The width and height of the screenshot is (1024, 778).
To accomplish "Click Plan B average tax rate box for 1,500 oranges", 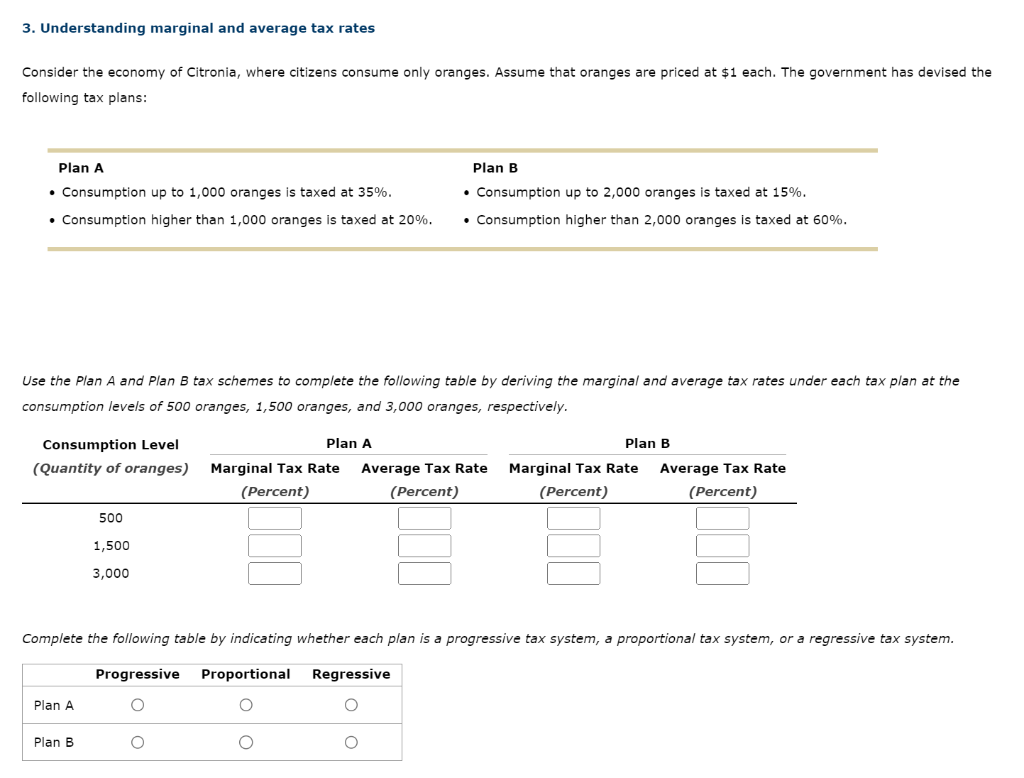I will (x=722, y=546).
